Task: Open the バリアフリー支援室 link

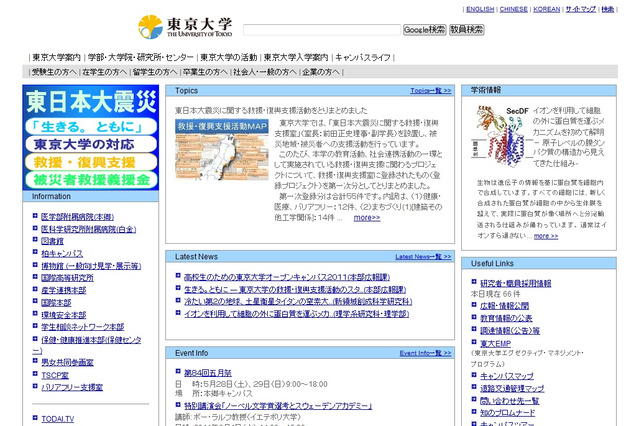Action: click(72, 387)
